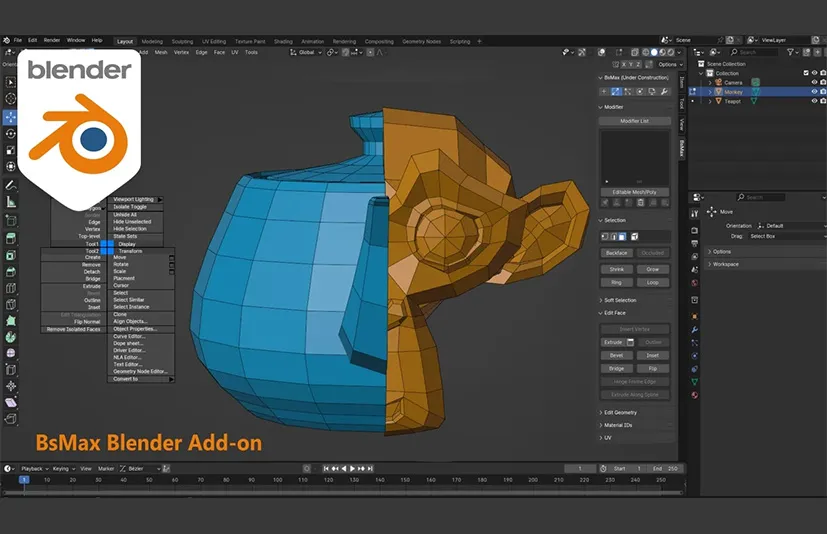The width and height of the screenshot is (827, 534).
Task: Click the Inset button in Edit Face
Action: pyautogui.click(x=652, y=356)
